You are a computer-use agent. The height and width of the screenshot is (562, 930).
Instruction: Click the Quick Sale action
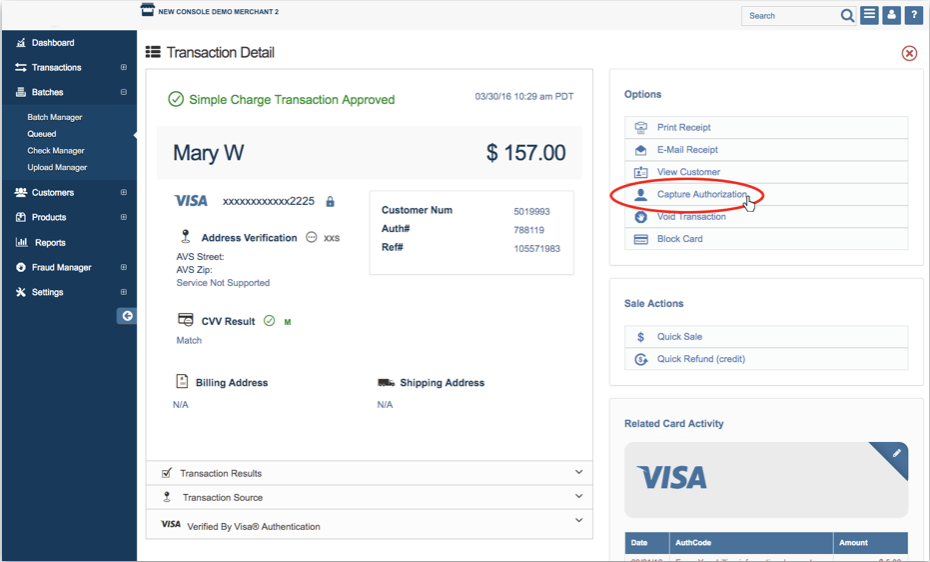click(x=679, y=337)
